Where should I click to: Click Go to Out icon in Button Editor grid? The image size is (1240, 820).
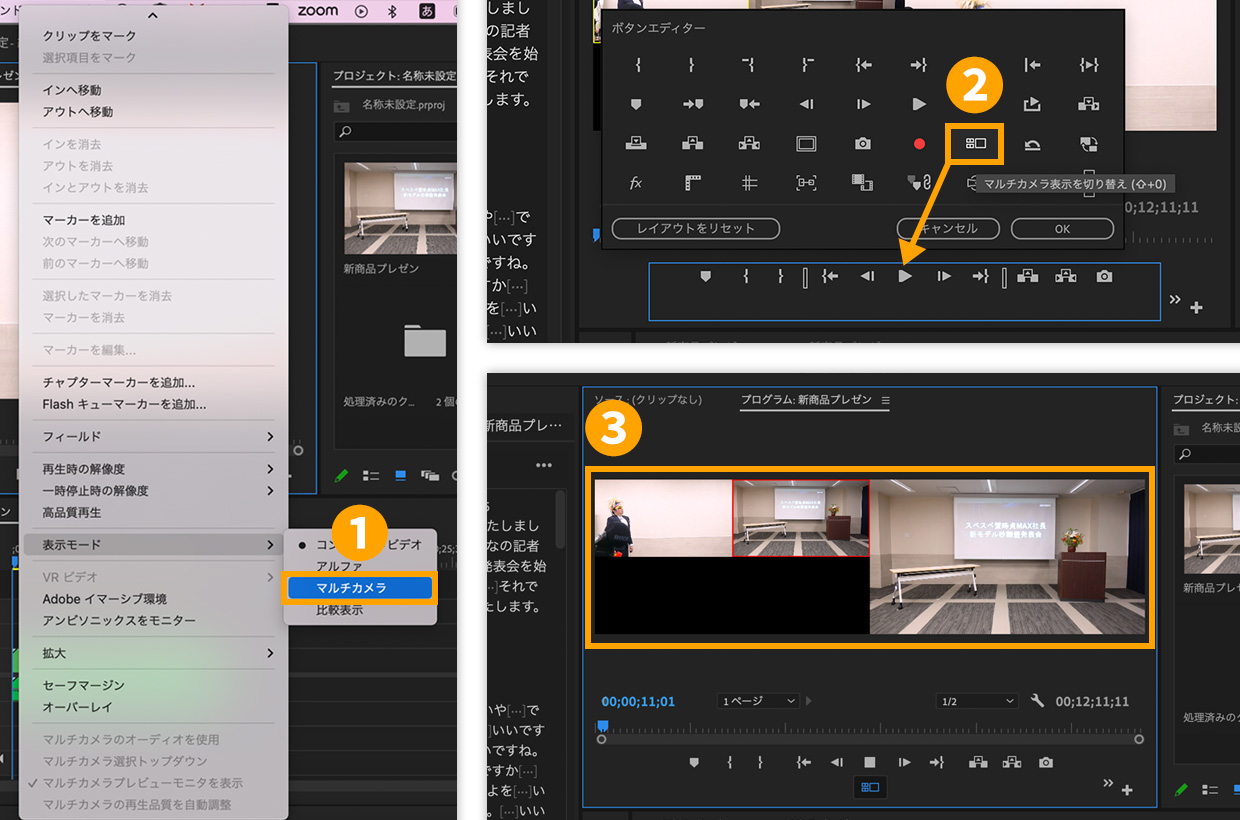coord(919,65)
